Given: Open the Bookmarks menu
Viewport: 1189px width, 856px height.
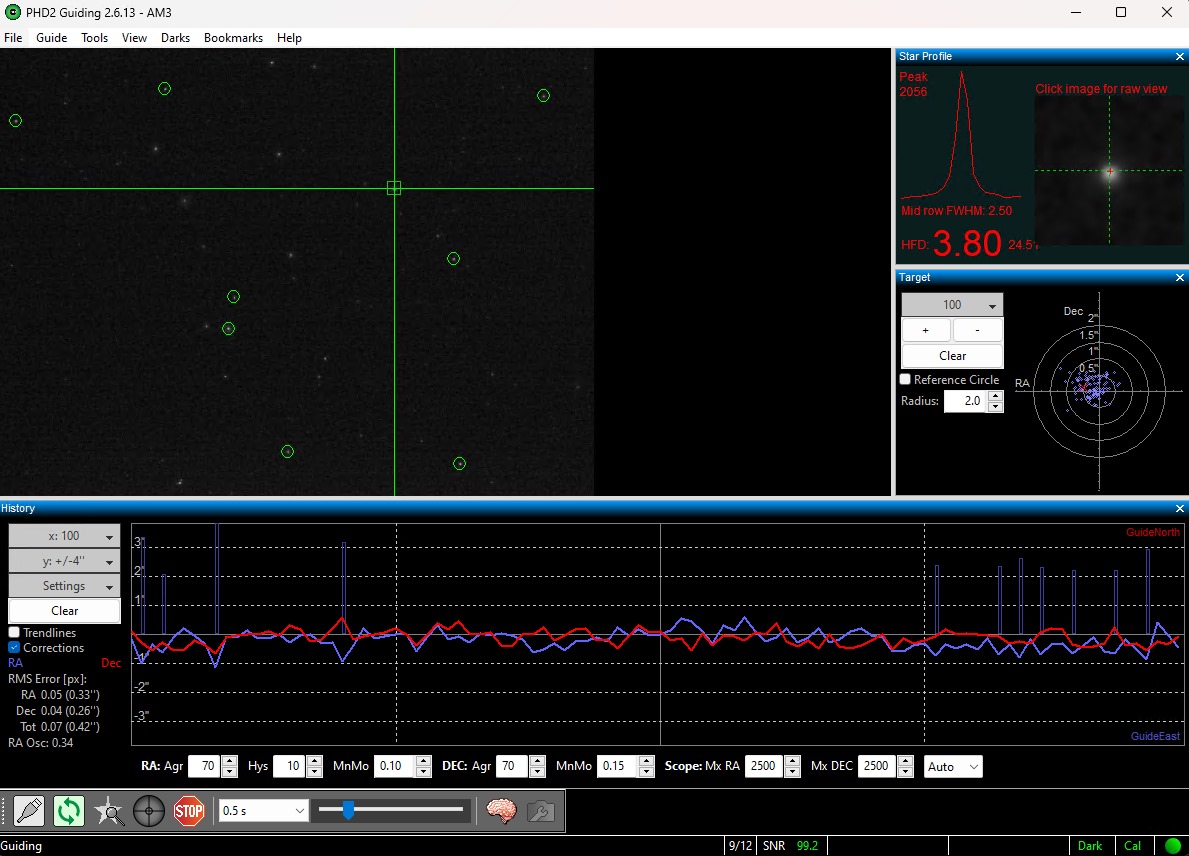Looking at the screenshot, I should [x=234, y=38].
